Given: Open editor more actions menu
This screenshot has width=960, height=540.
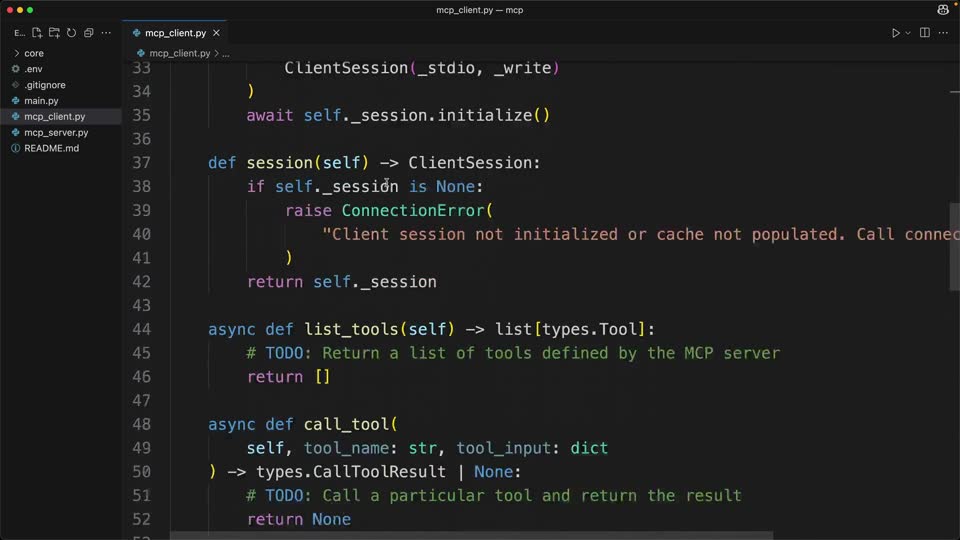Looking at the screenshot, I should click(x=943, y=32).
